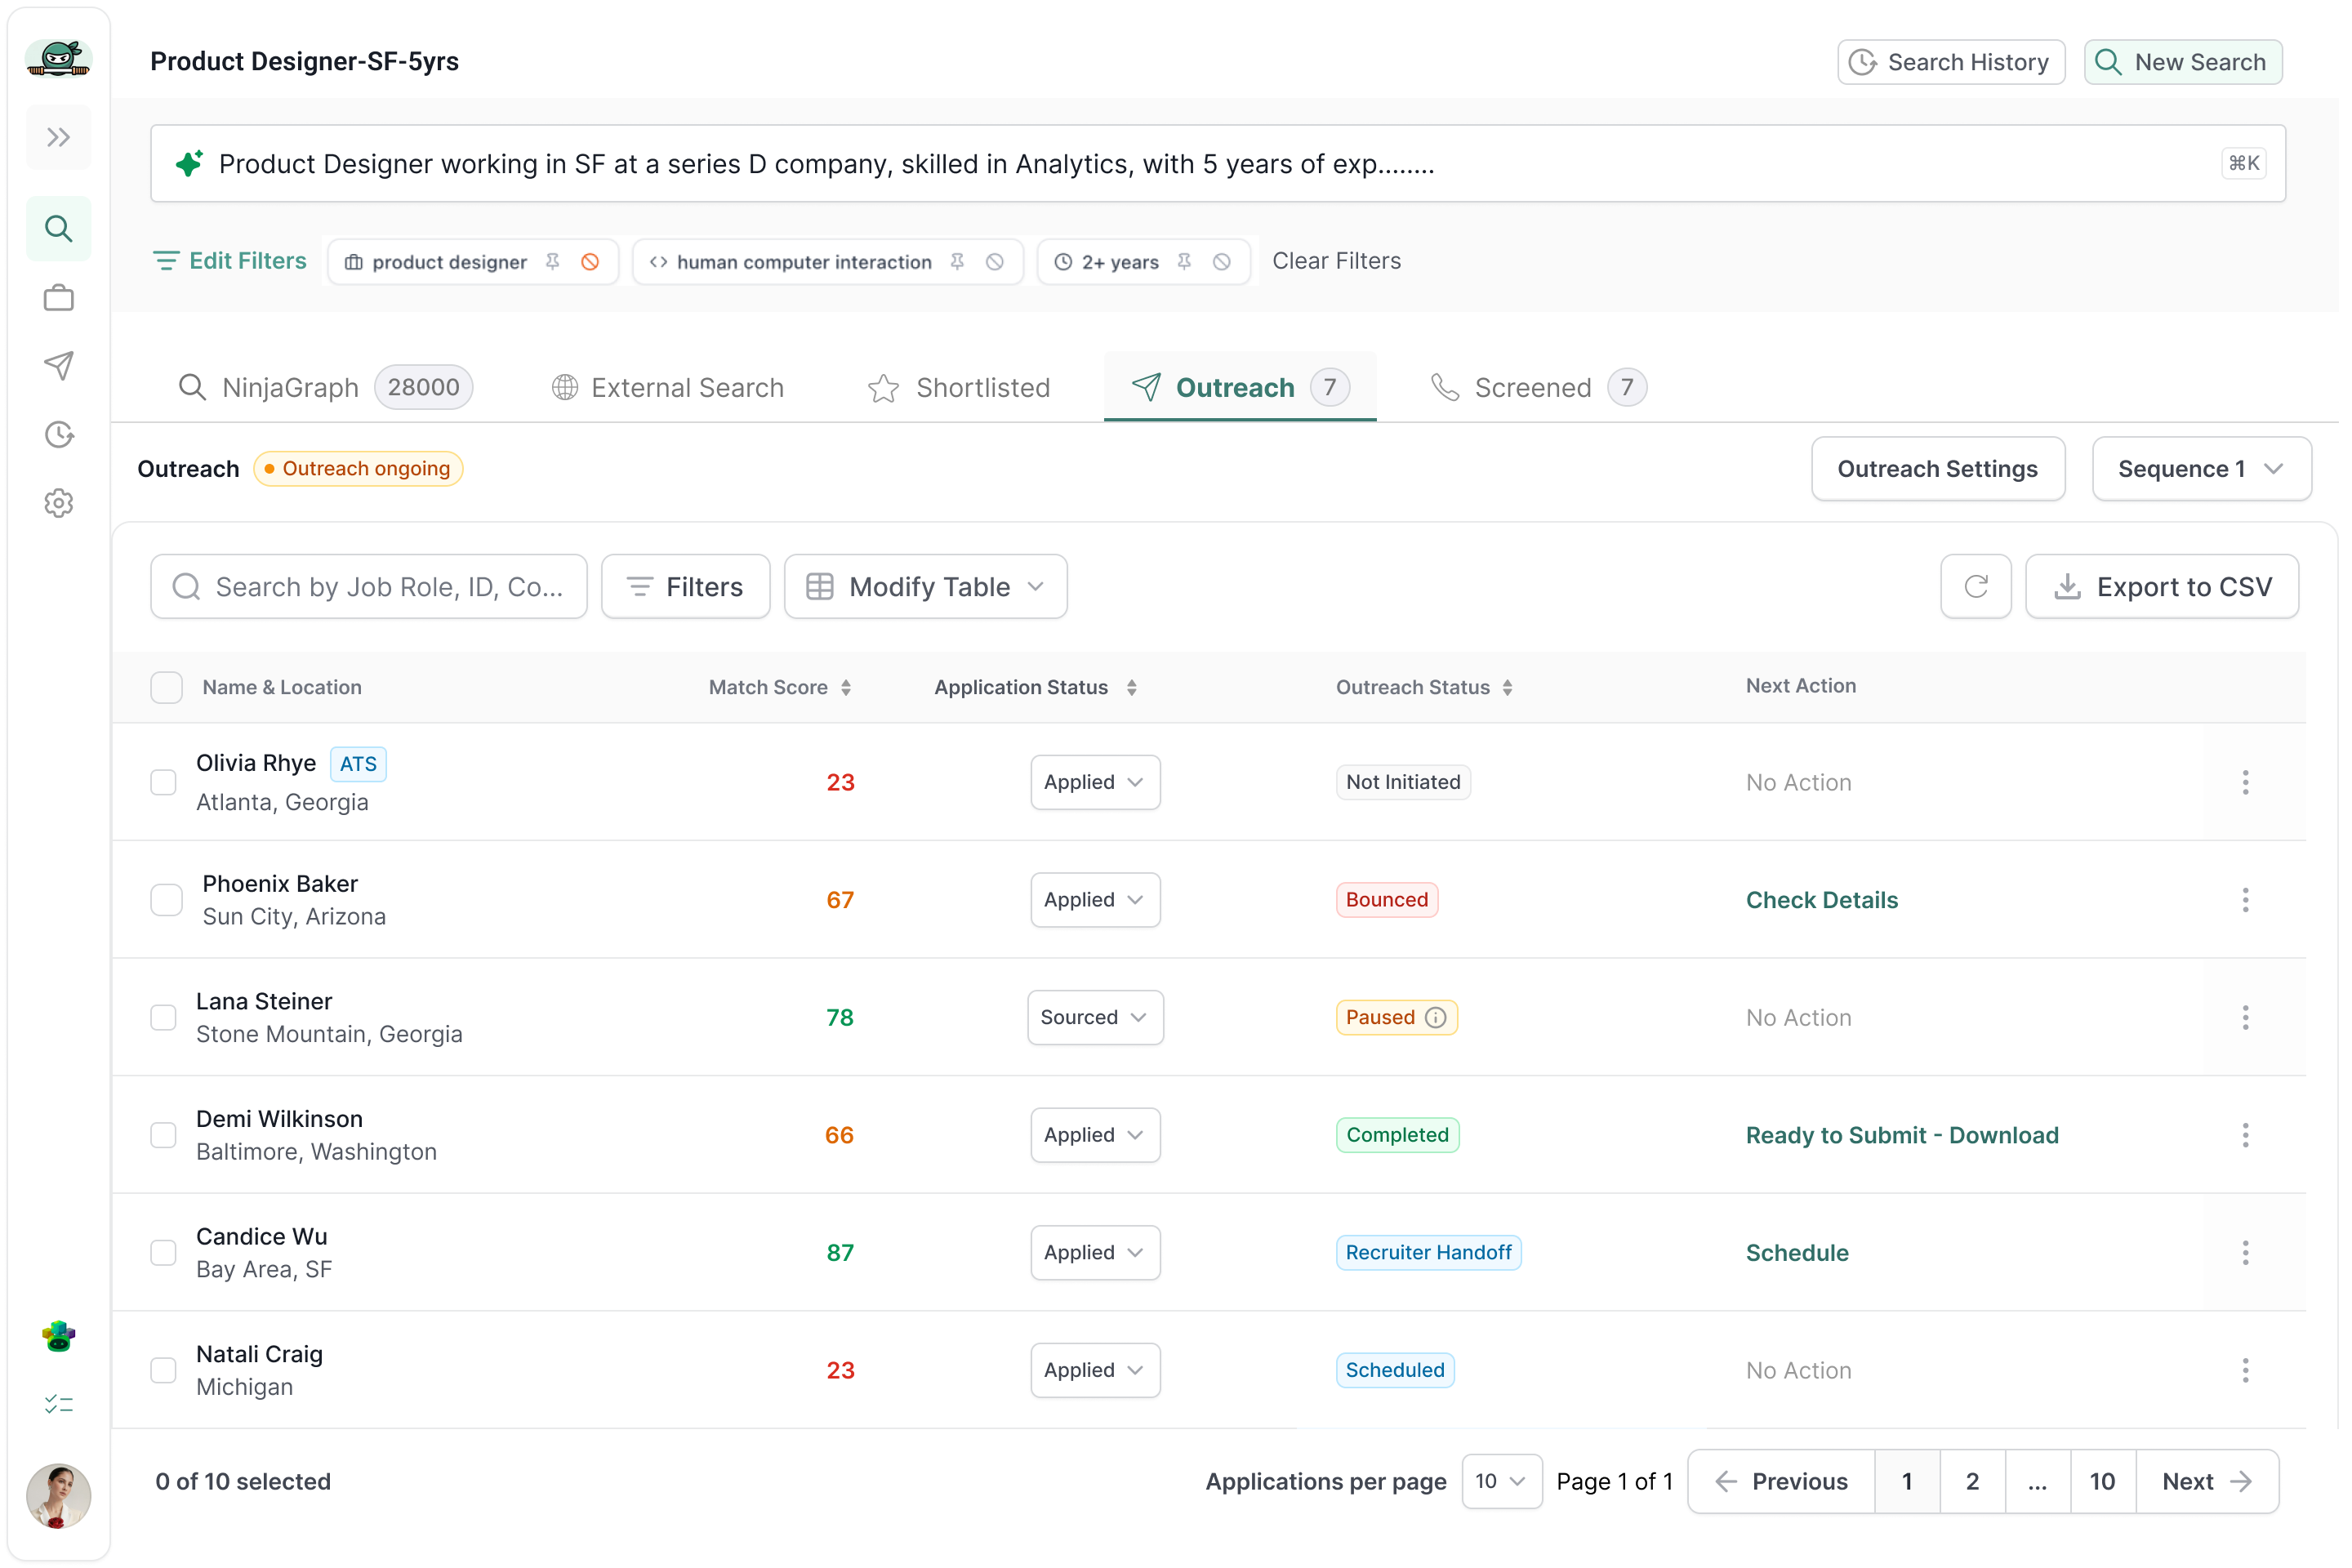This screenshot has width=2352, height=1568.
Task: Open outreach via the paper plane sidebar icon
Action: 58,366
